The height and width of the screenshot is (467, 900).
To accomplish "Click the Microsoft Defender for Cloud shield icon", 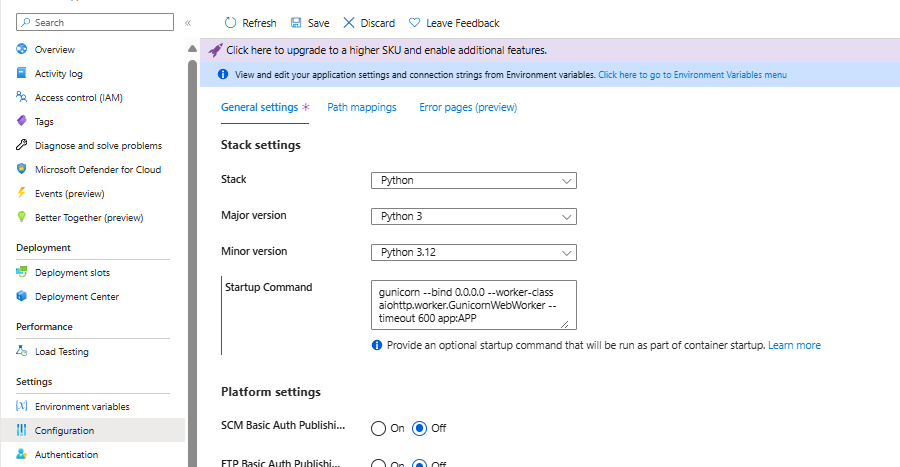I will pyautogui.click(x=22, y=169).
